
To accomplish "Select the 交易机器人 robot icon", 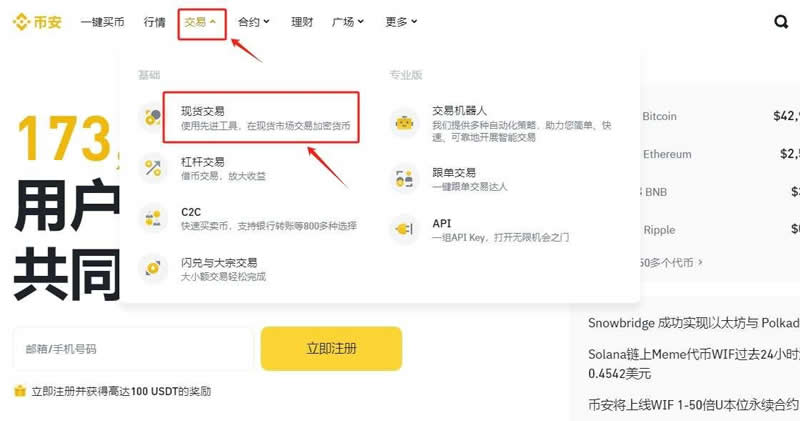I will (x=404, y=123).
